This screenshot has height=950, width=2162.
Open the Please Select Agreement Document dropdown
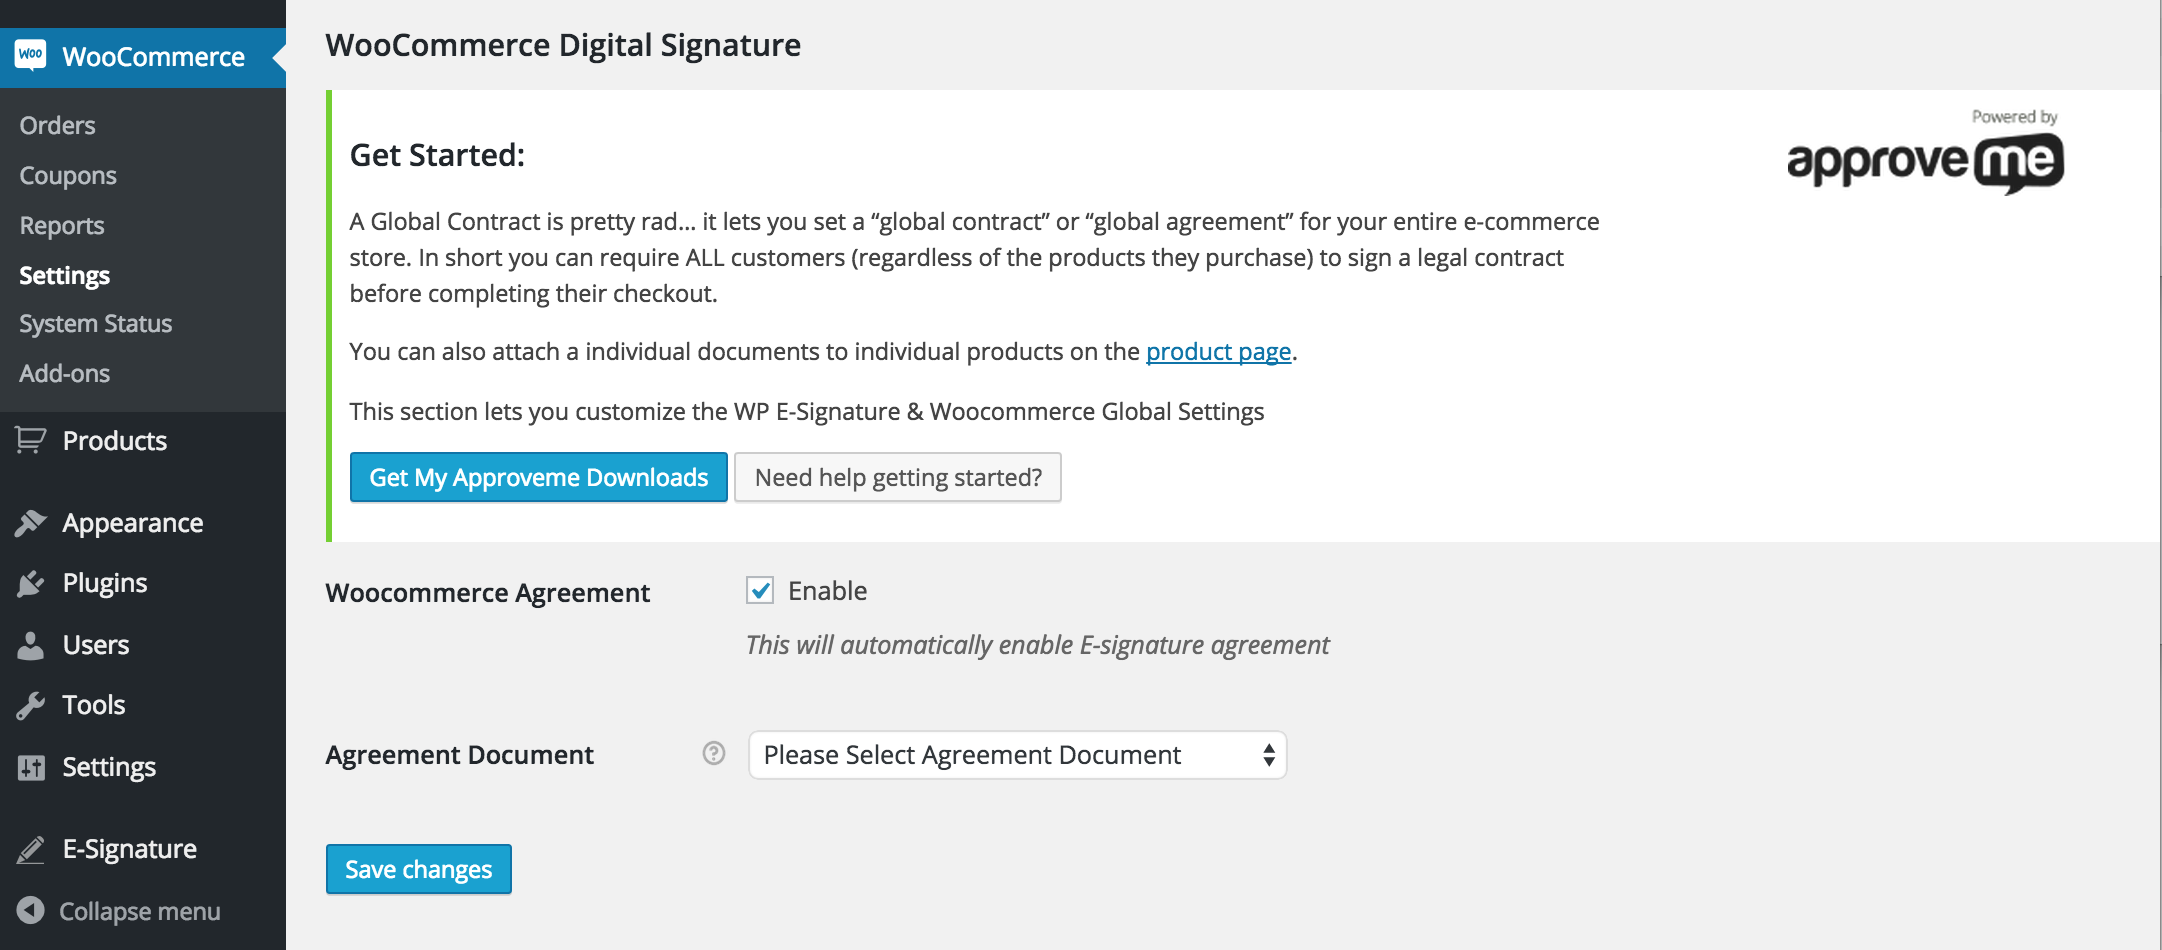(x=1017, y=755)
